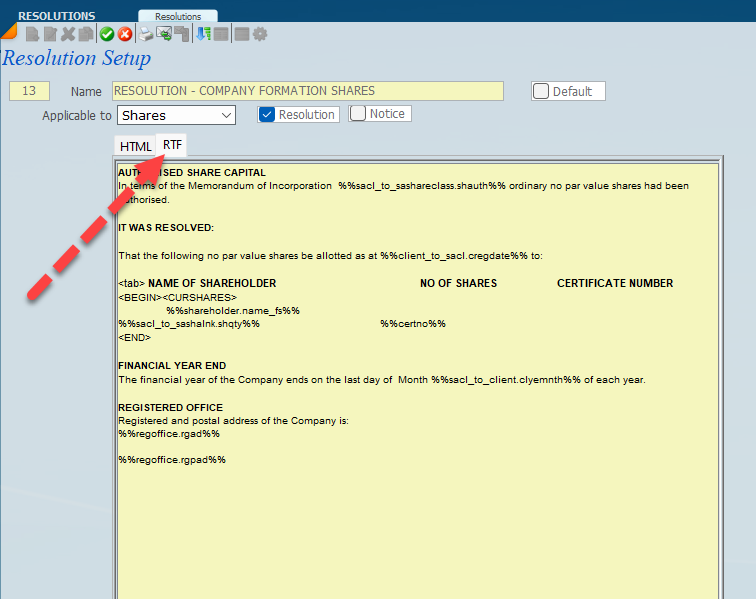Select the RTF tab
The width and height of the screenshot is (756, 599).
click(x=173, y=145)
